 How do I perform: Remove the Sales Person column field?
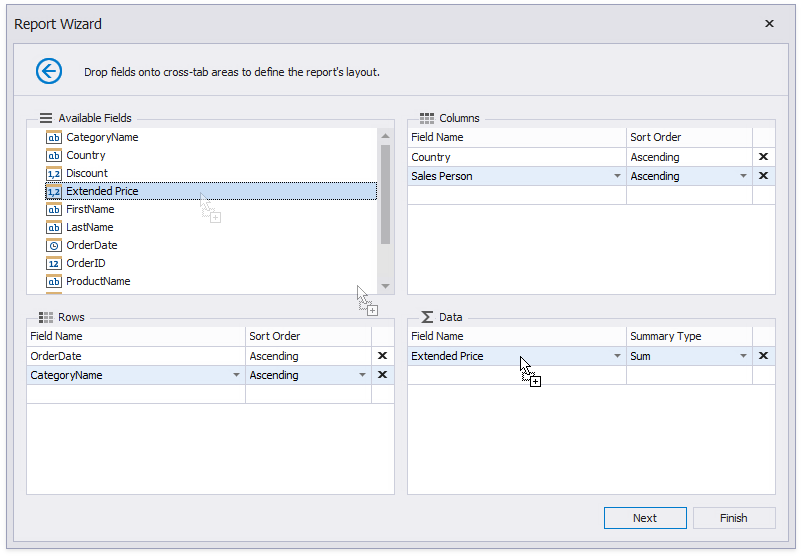pos(763,176)
